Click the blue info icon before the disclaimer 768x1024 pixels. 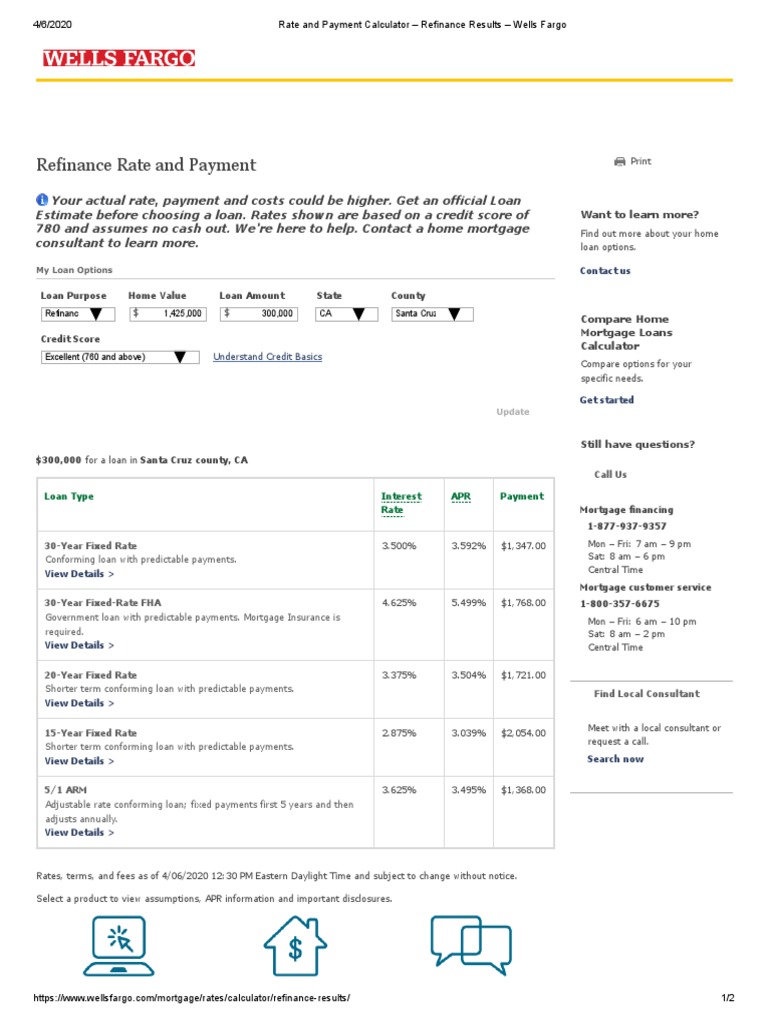click(42, 200)
